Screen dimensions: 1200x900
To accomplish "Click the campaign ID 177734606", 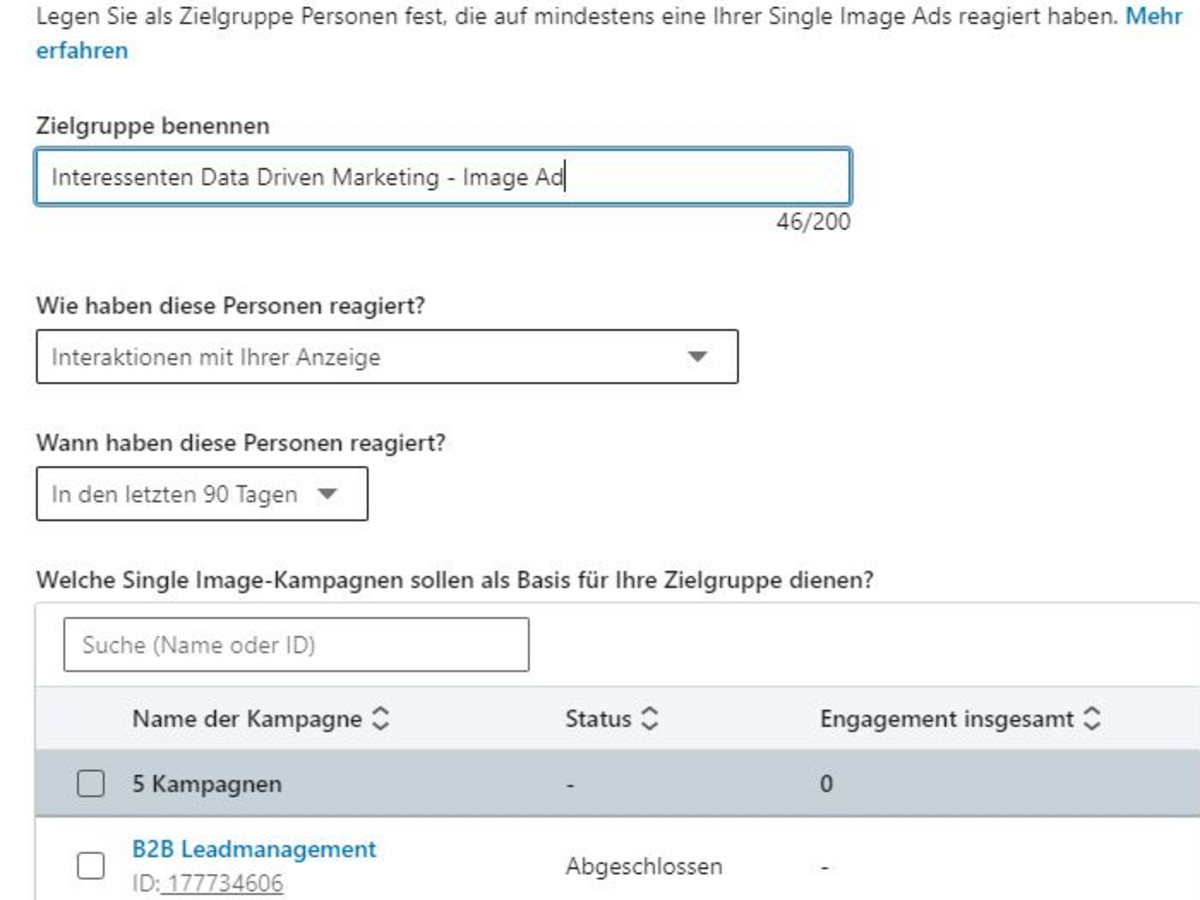I will [x=222, y=884].
